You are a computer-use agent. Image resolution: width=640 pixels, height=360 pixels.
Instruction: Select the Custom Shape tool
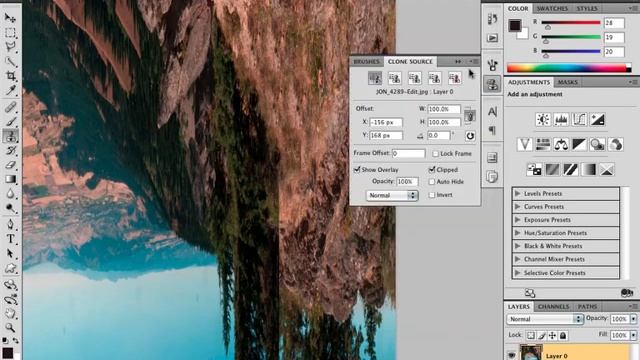tap(10, 269)
